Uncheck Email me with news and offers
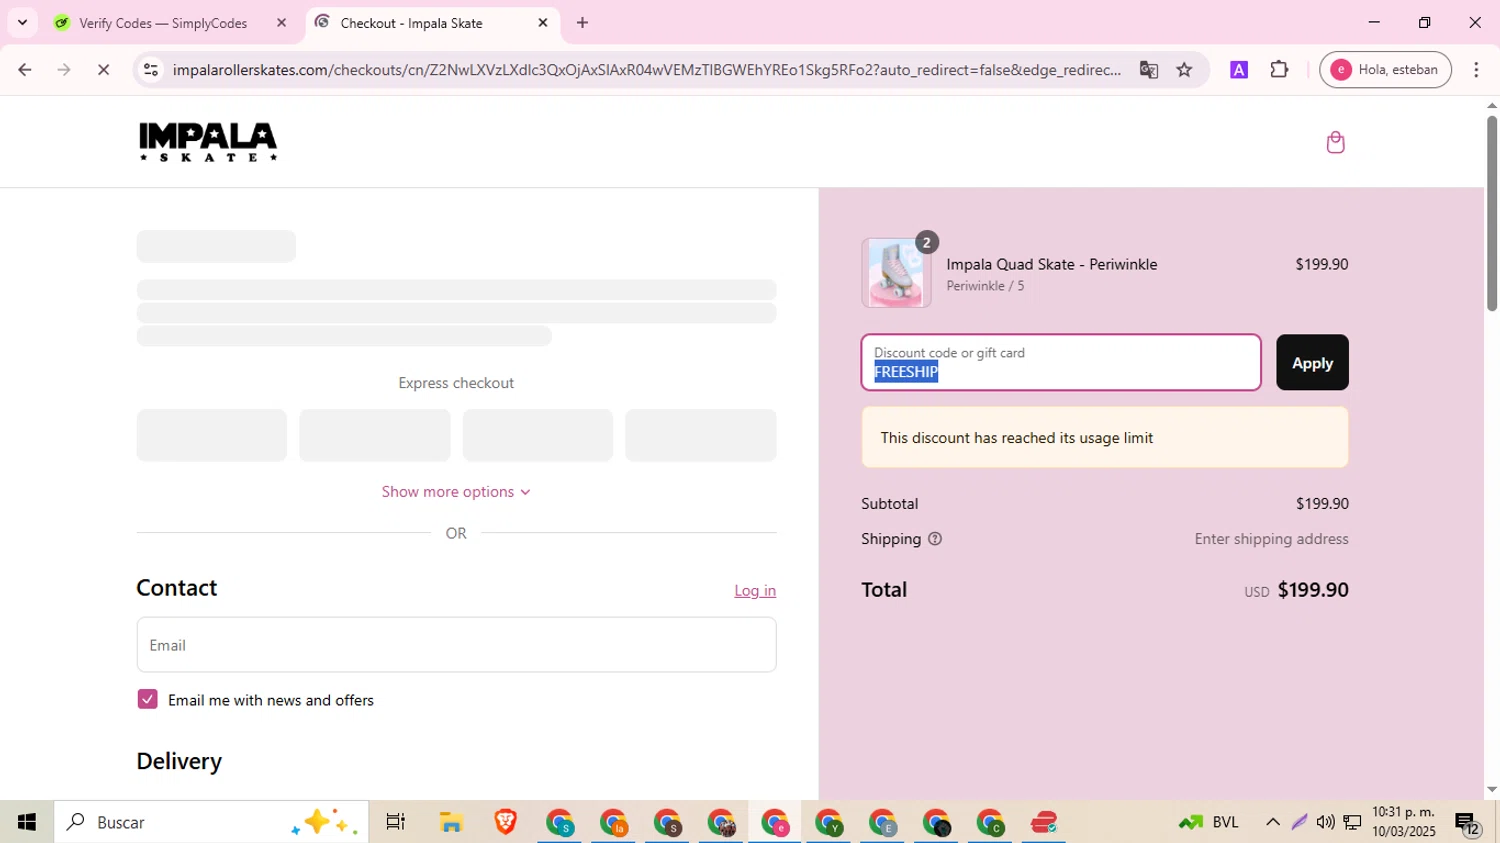The image size is (1500, 843). click(147, 700)
